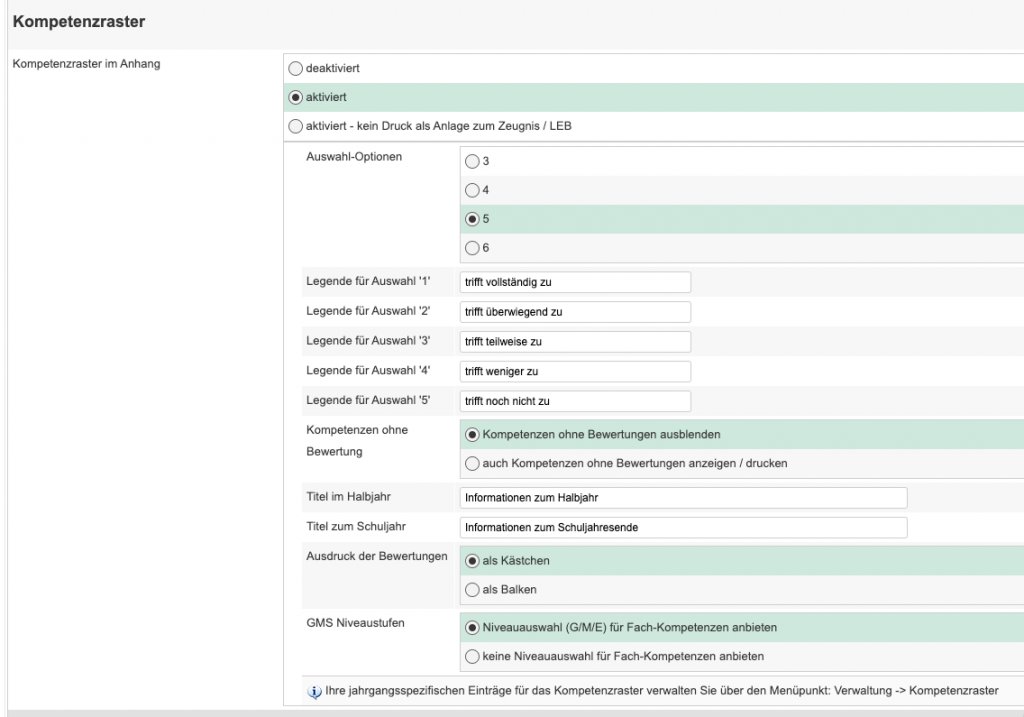Select 'auch Kompetenzen ohne Bewertungen anzeigen / drucken'
Screen dimensions: 1024x717
pyautogui.click(x=472, y=464)
